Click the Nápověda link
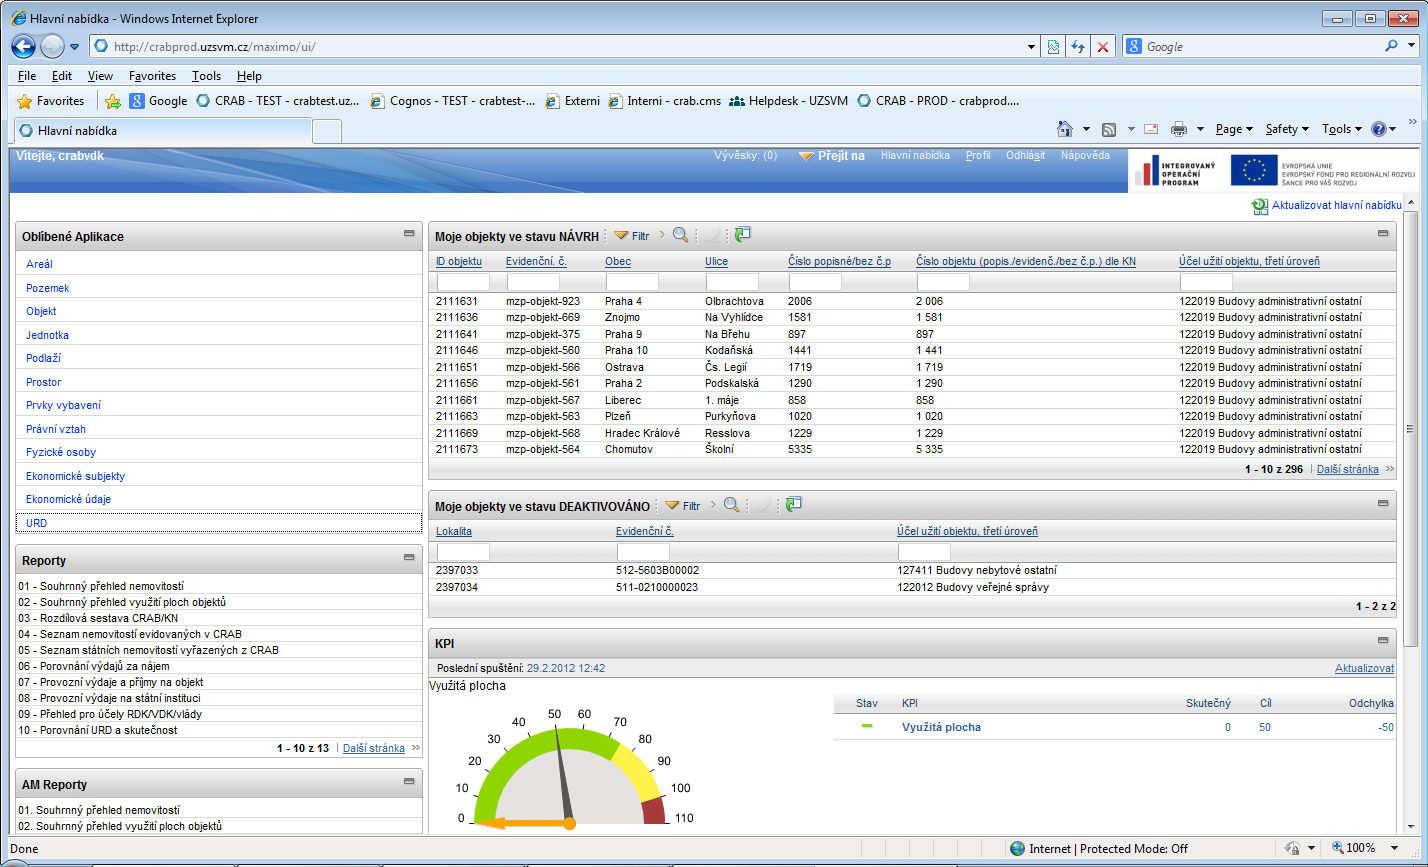The width and height of the screenshot is (1428, 867). tap(1085, 156)
